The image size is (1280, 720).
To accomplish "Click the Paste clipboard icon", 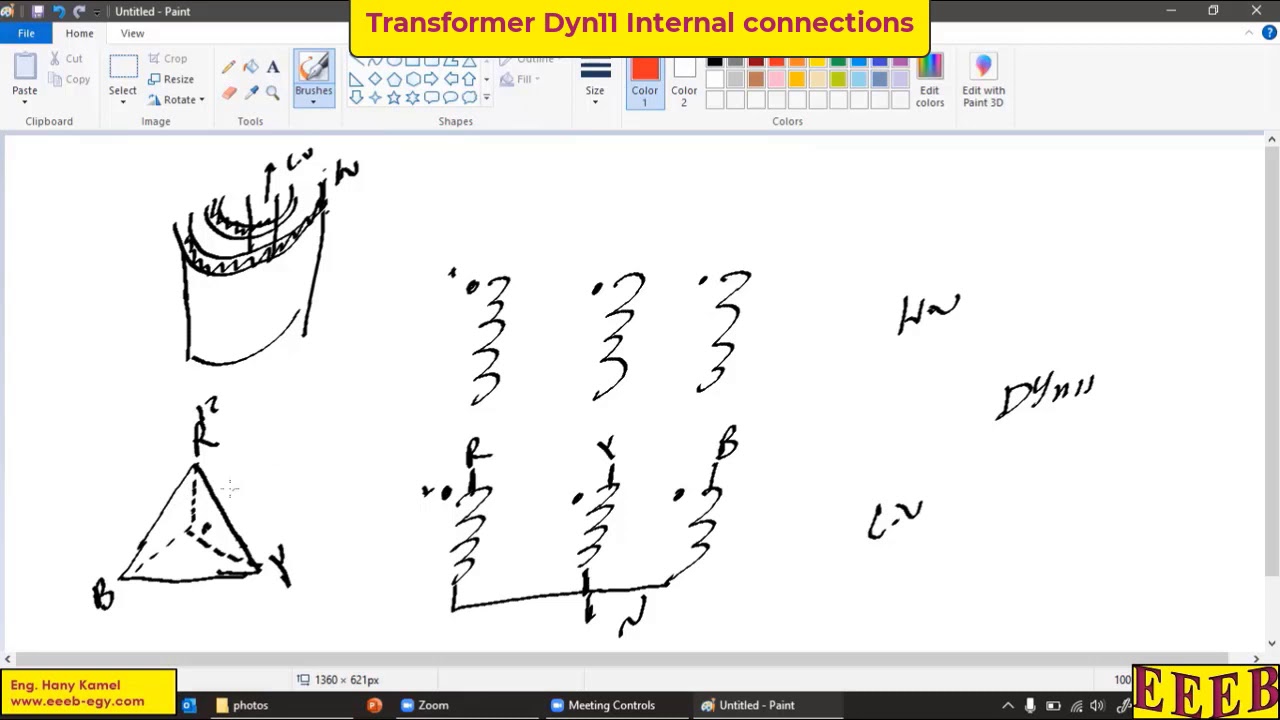I will pos(25,68).
